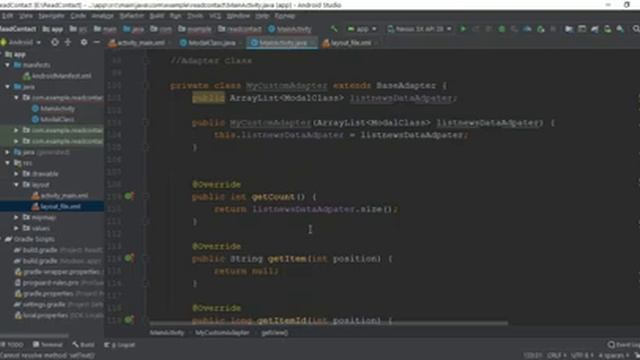This screenshot has height=360, width=640.
Task: Click override gutter icon beside getItemId
Action: point(129,320)
